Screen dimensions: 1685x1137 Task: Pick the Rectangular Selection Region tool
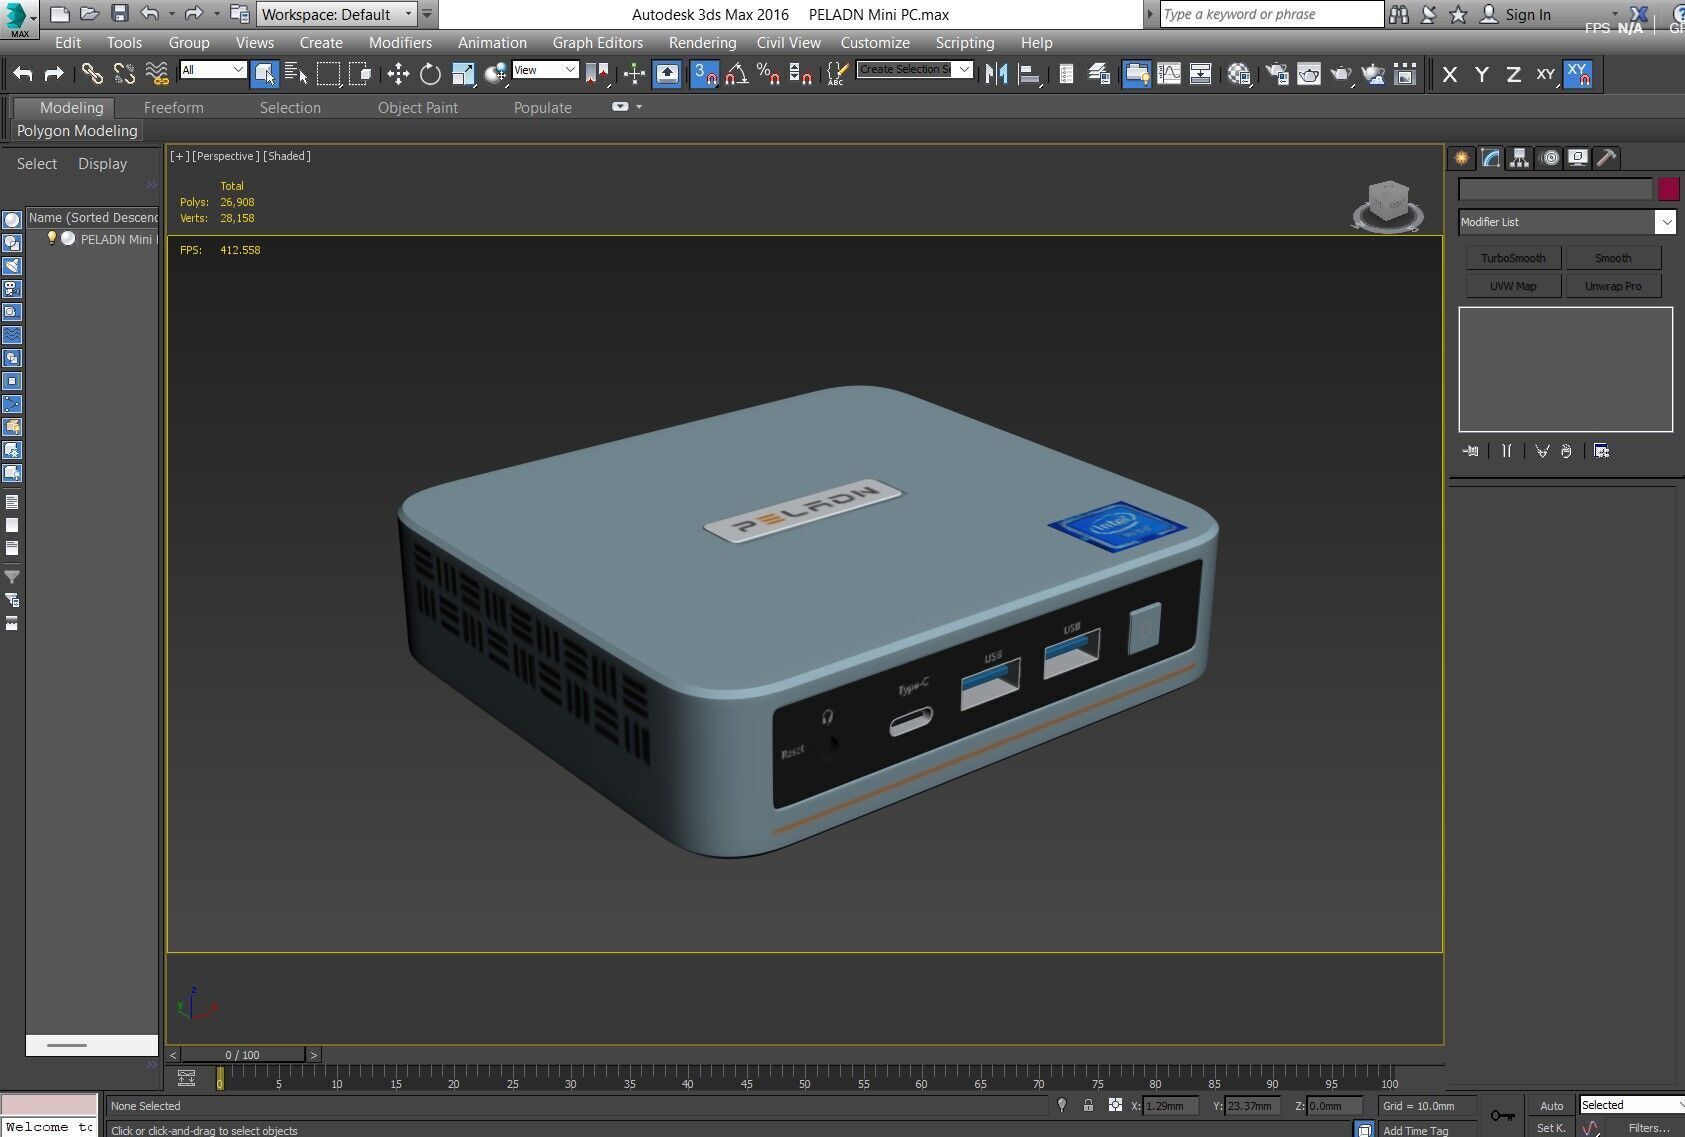coord(328,74)
